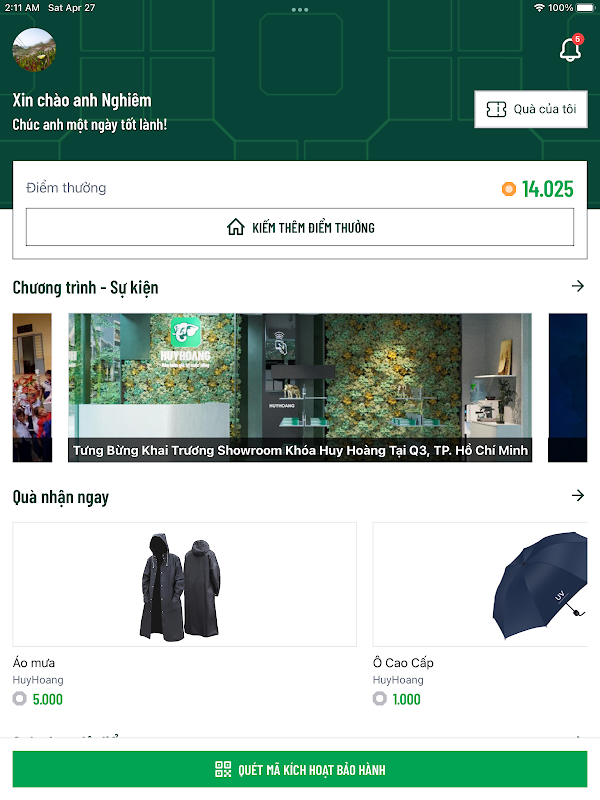The height and width of the screenshot is (800, 600).
Task: Tap the user profile avatar photo
Action: pos(34,49)
